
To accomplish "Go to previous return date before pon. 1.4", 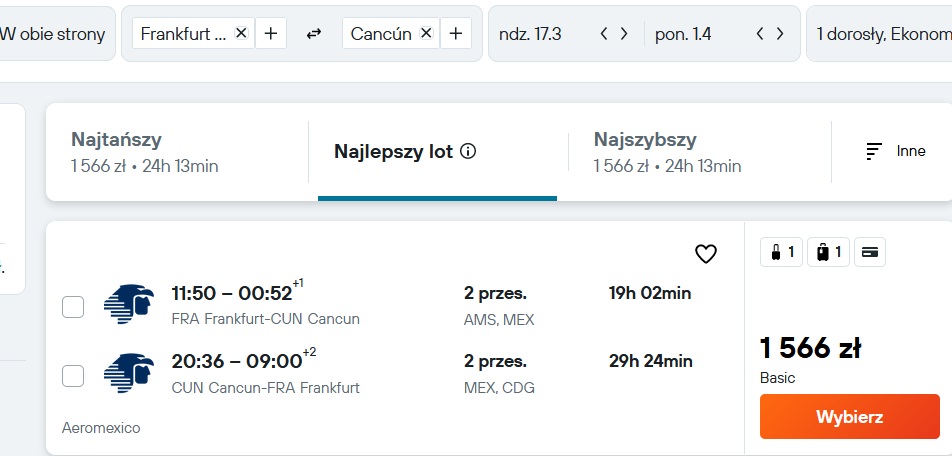I will point(760,34).
